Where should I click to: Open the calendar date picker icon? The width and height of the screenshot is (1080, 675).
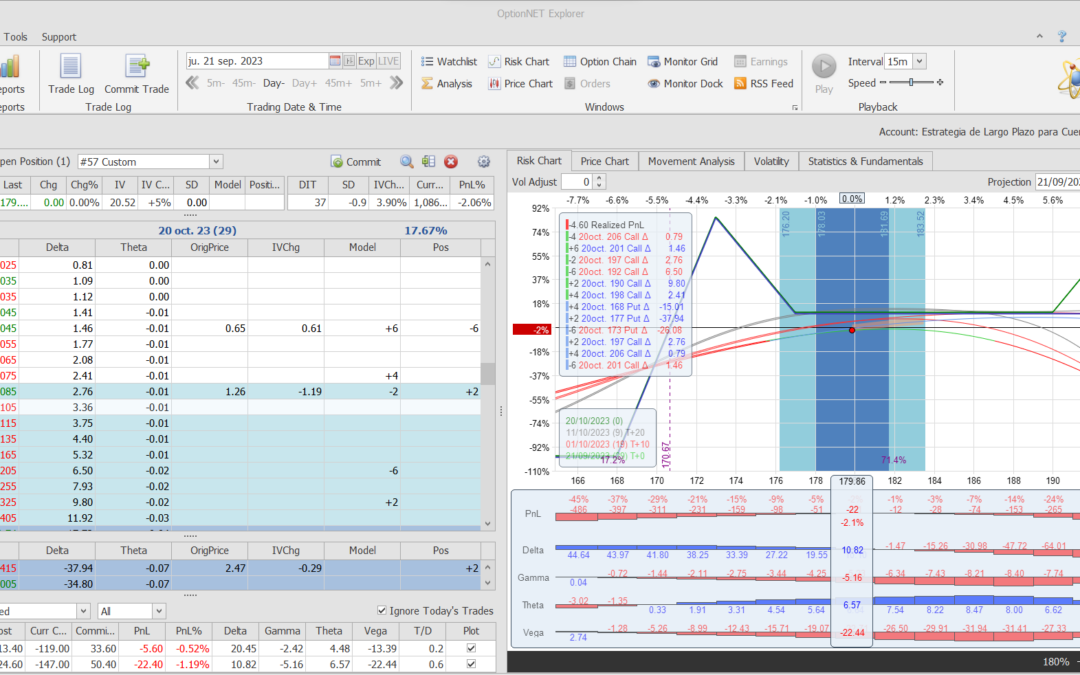335,61
